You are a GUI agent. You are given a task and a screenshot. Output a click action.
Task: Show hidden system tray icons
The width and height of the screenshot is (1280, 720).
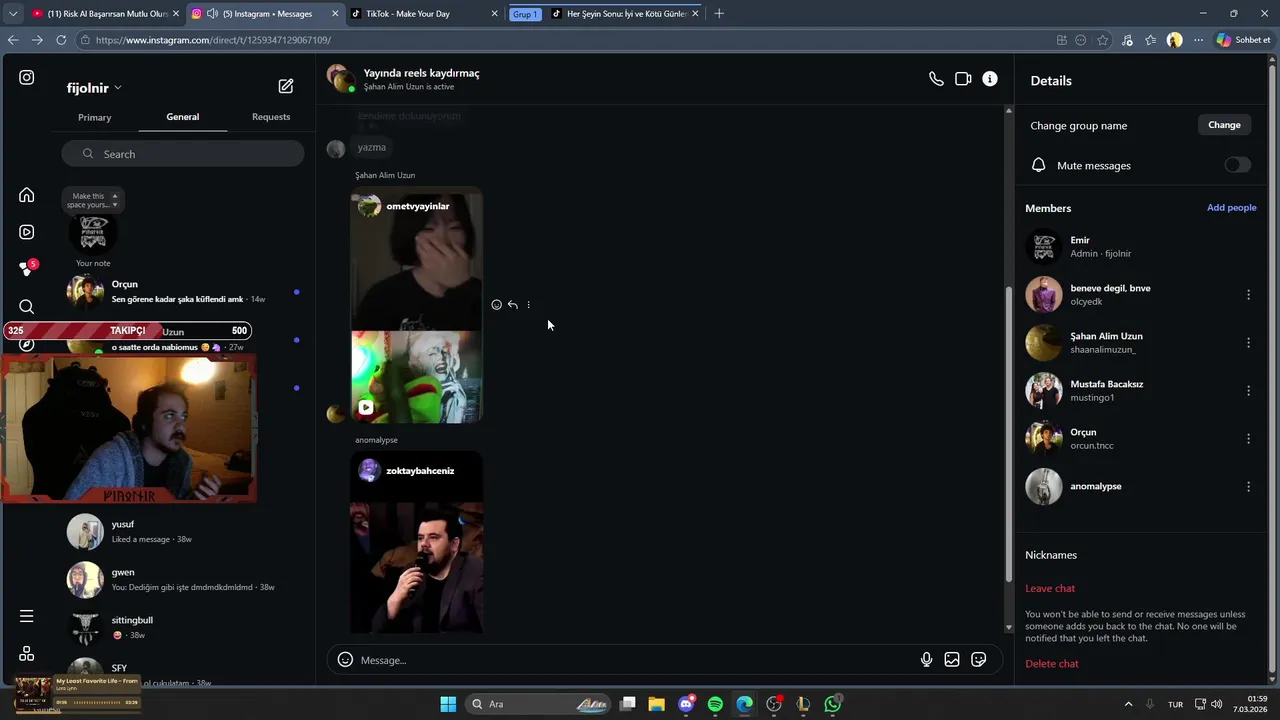pos(1128,704)
